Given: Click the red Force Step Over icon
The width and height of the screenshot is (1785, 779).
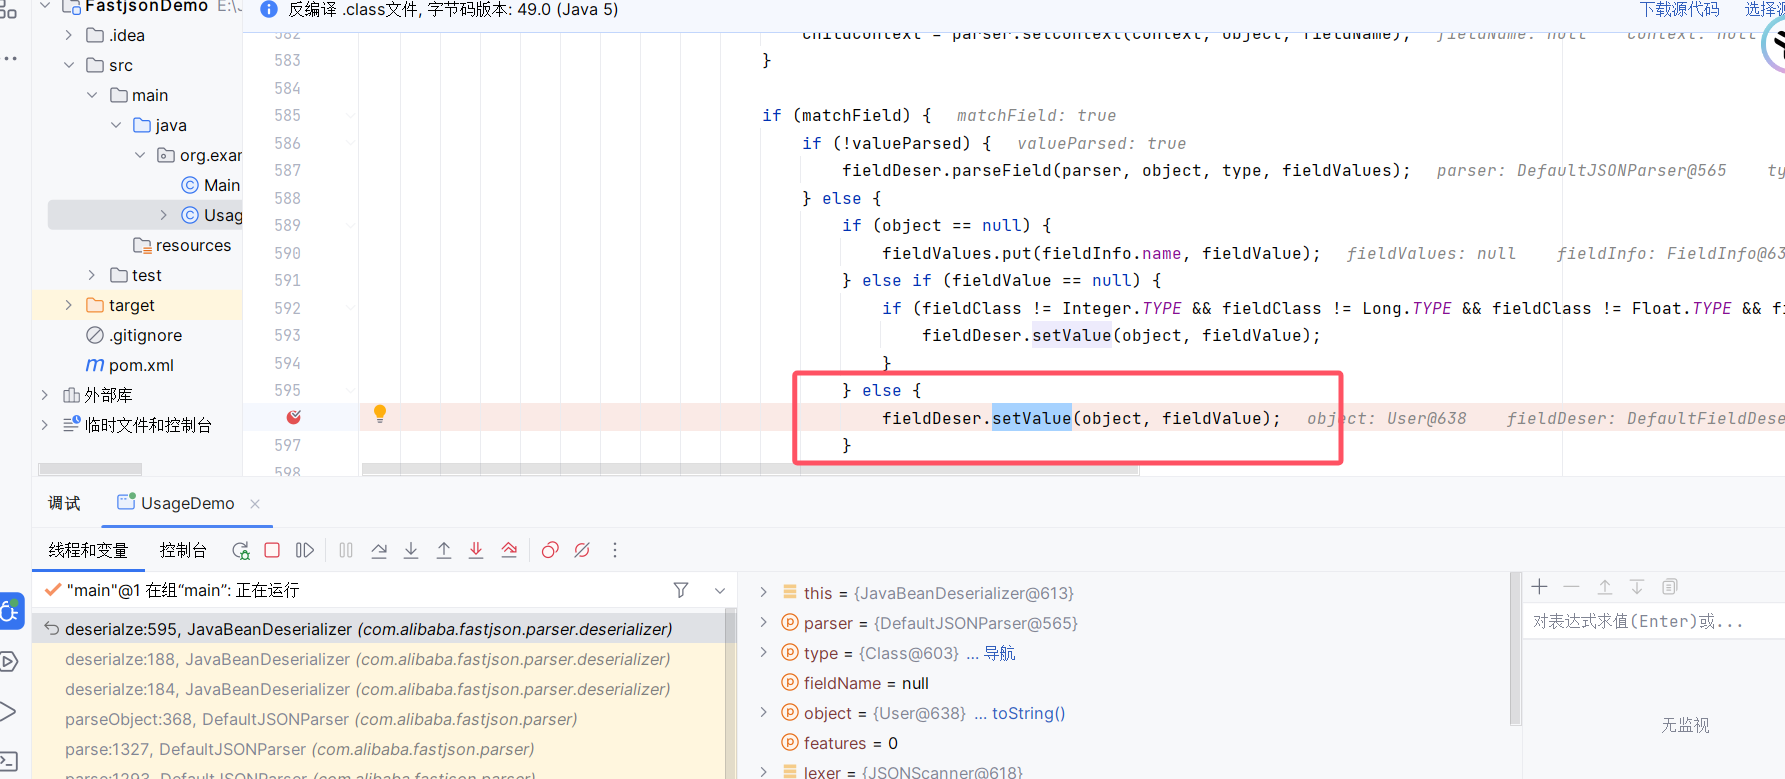Looking at the screenshot, I should (509, 550).
